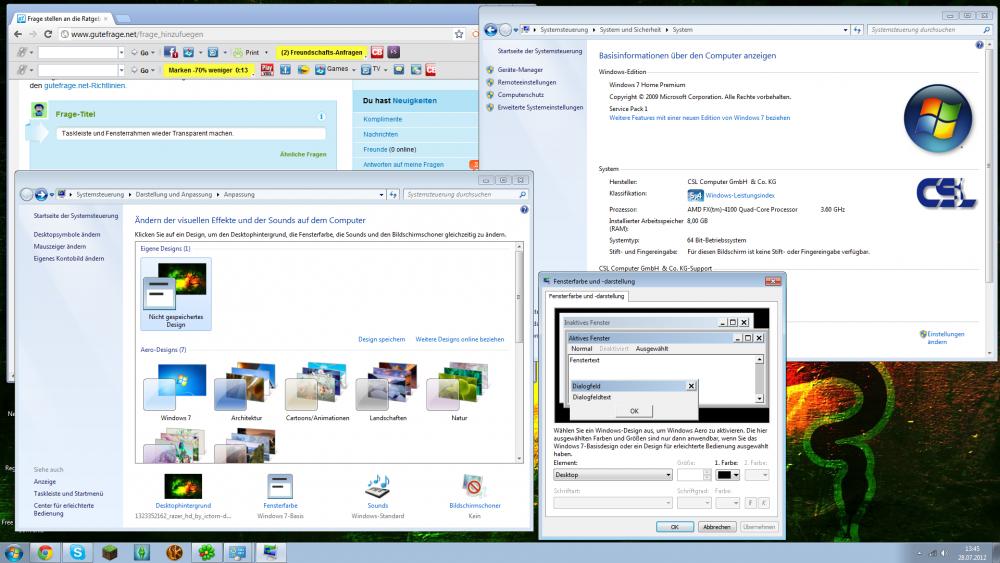The height and width of the screenshot is (563, 1000).
Task: Click Freundschafts-Anfragen yellow toolbar button
Action: click(321, 52)
